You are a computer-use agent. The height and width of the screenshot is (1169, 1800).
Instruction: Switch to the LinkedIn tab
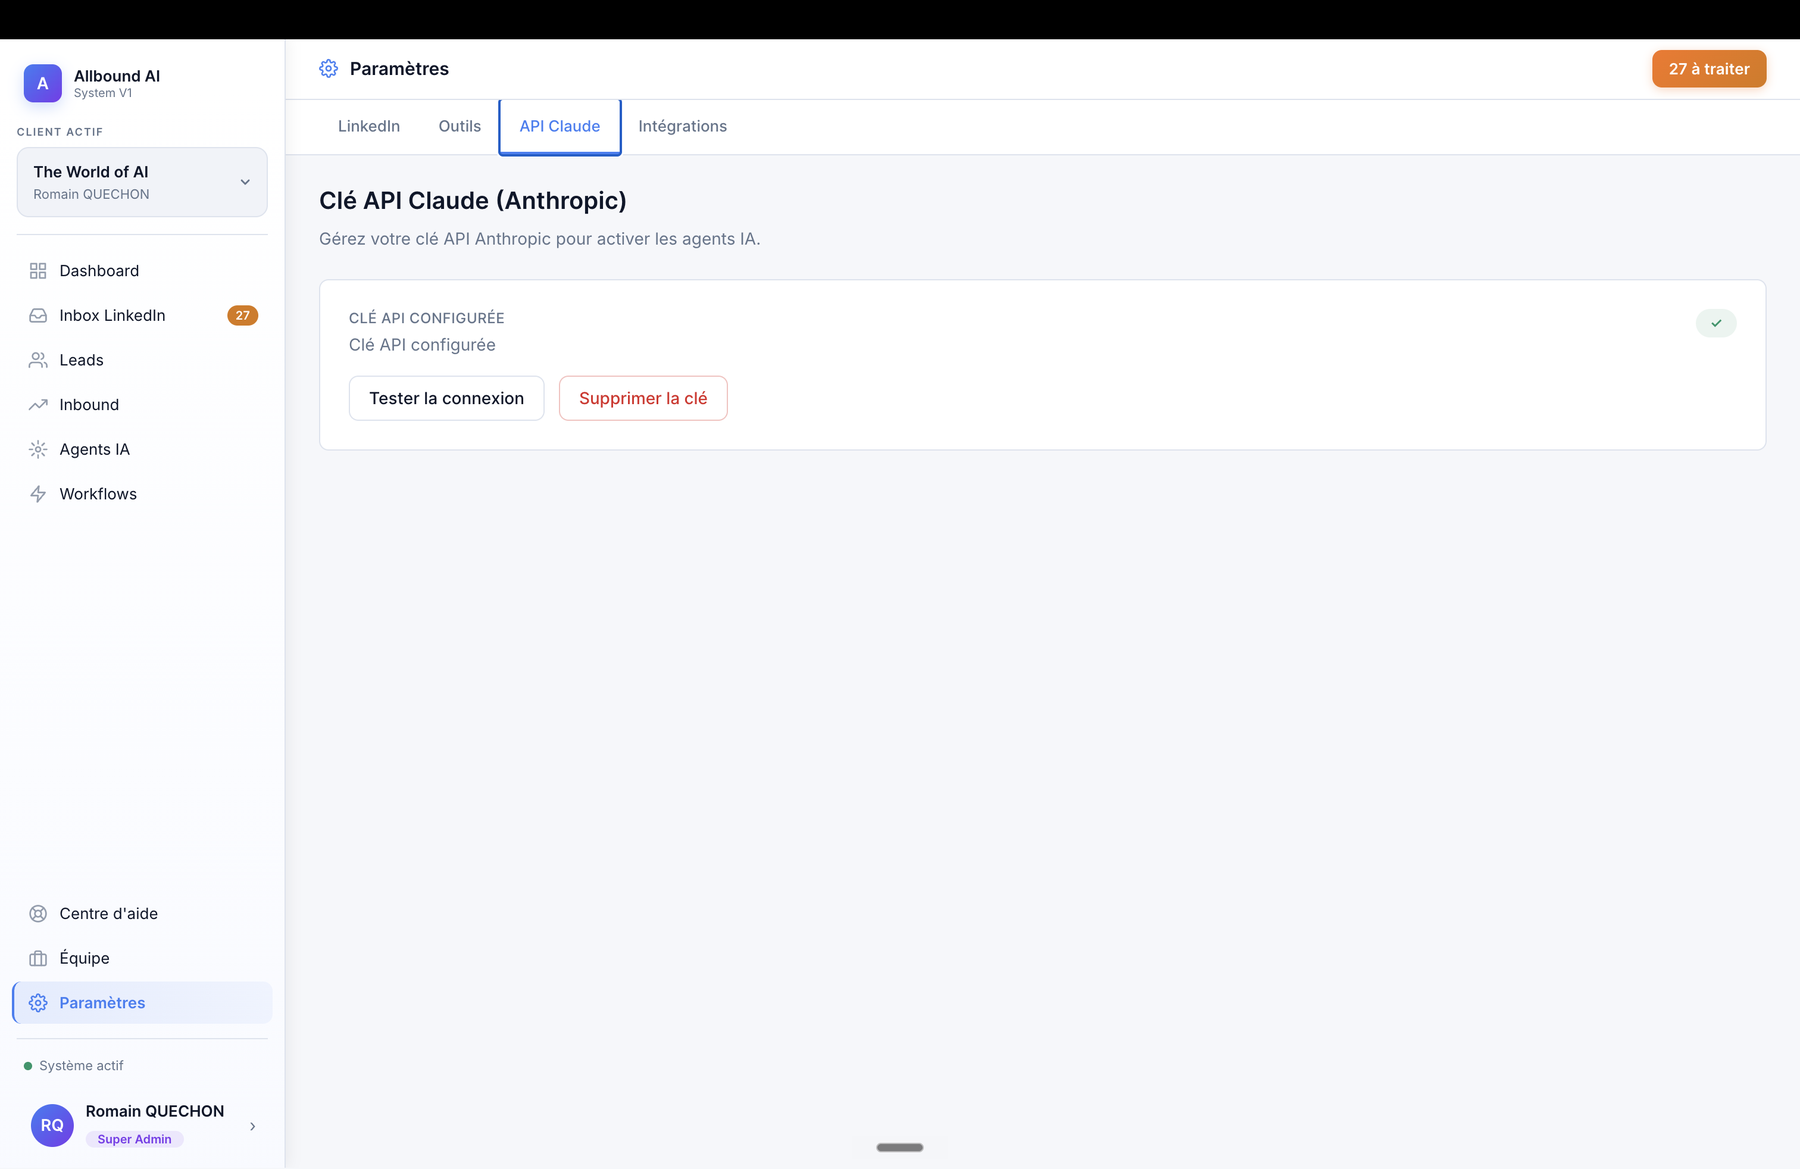pos(369,126)
